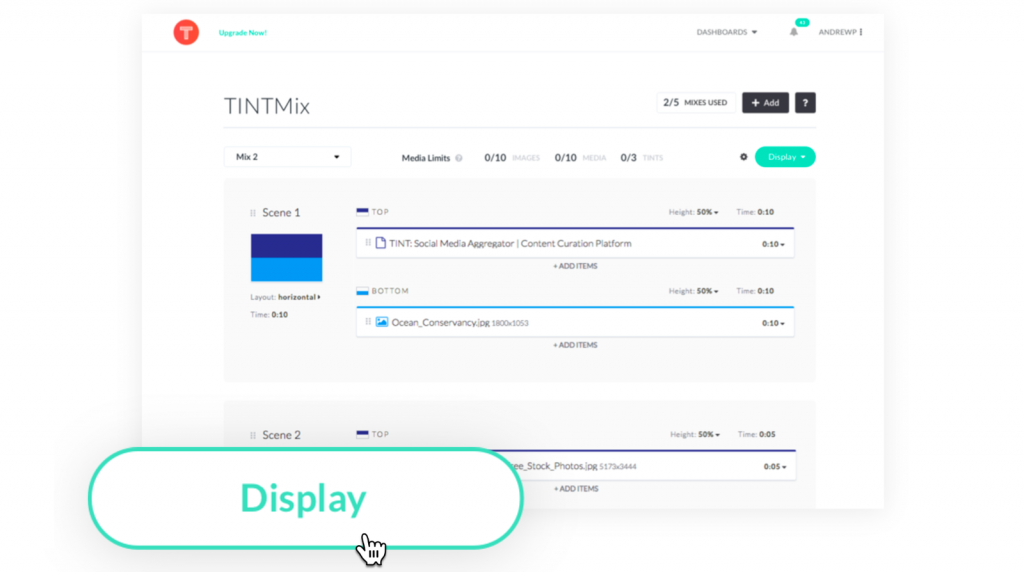This screenshot has width=1024, height=572.
Task: Click 'Time: 0:10' in Scene 1 TOP header
Action: [755, 212]
